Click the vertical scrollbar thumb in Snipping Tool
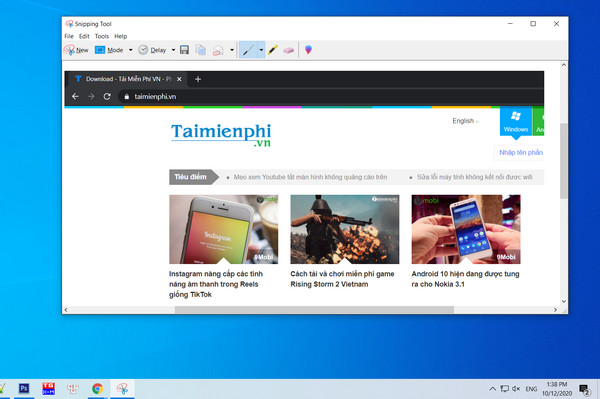This screenshot has height=399, width=600. click(x=564, y=161)
